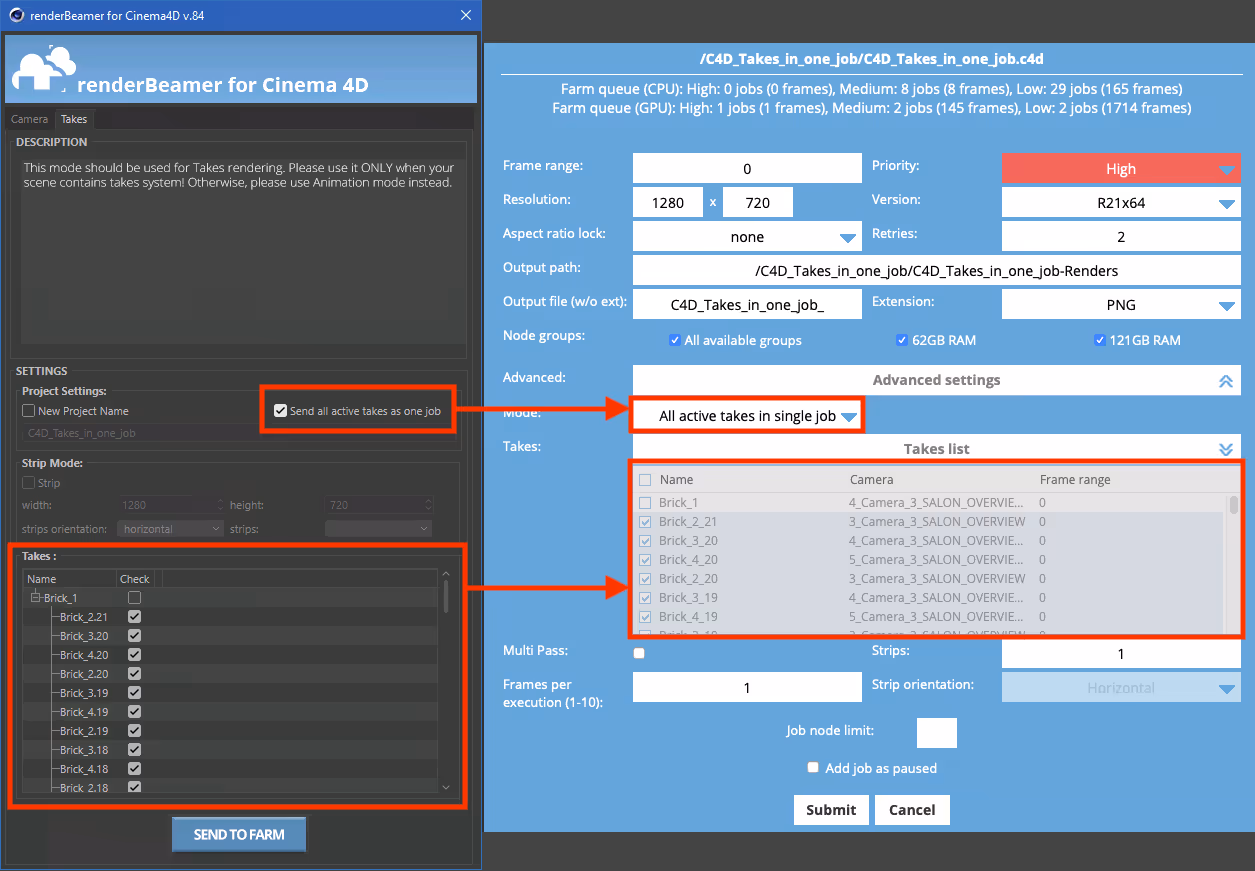Select the Brick_4.19 tree item

[x=84, y=712]
